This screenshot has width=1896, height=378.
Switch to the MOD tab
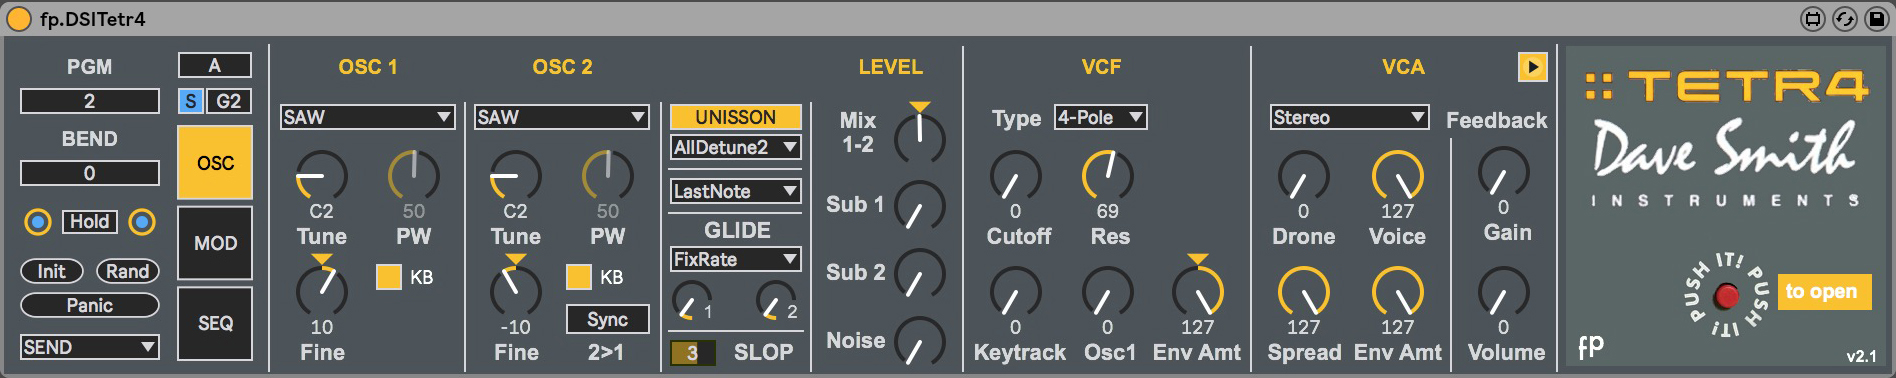click(x=215, y=243)
